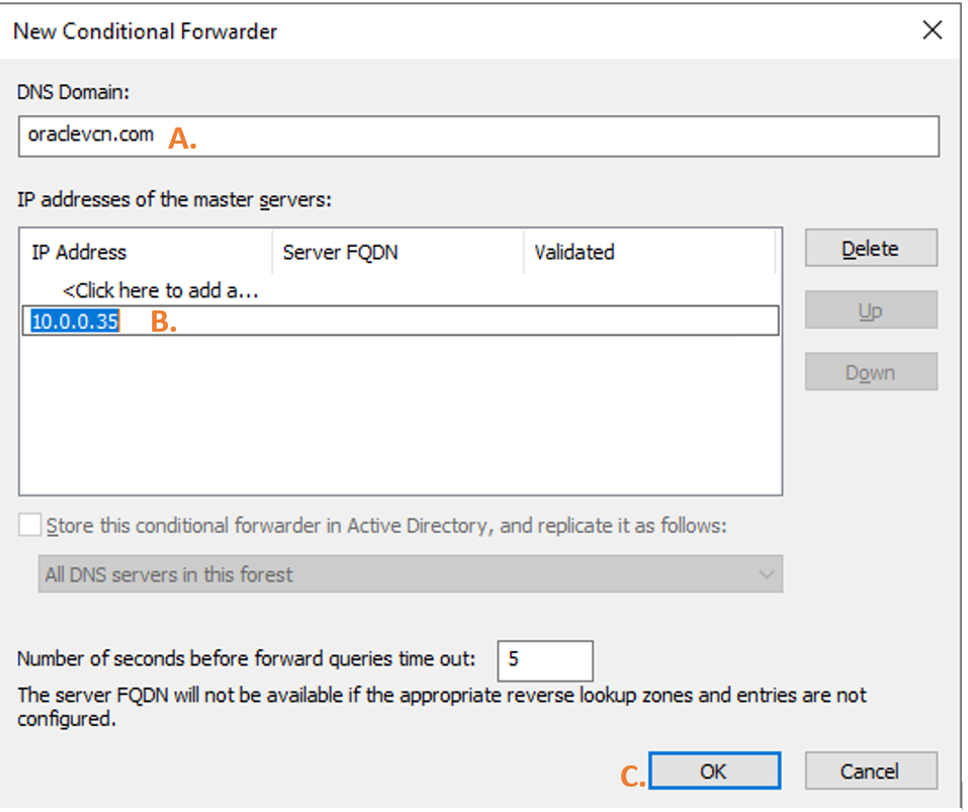Click the Delete button
This screenshot has width=968, height=812.
point(869,248)
